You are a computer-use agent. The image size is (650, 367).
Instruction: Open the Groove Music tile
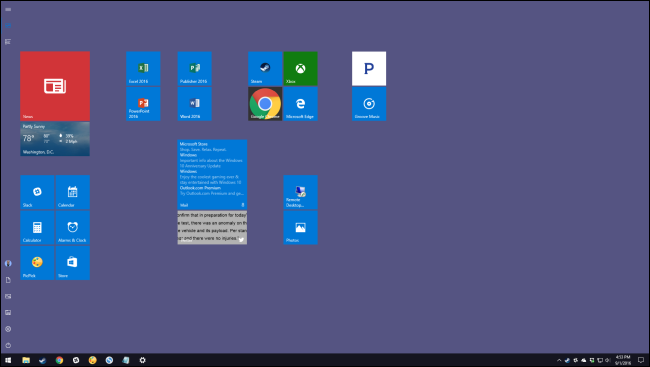click(x=369, y=104)
